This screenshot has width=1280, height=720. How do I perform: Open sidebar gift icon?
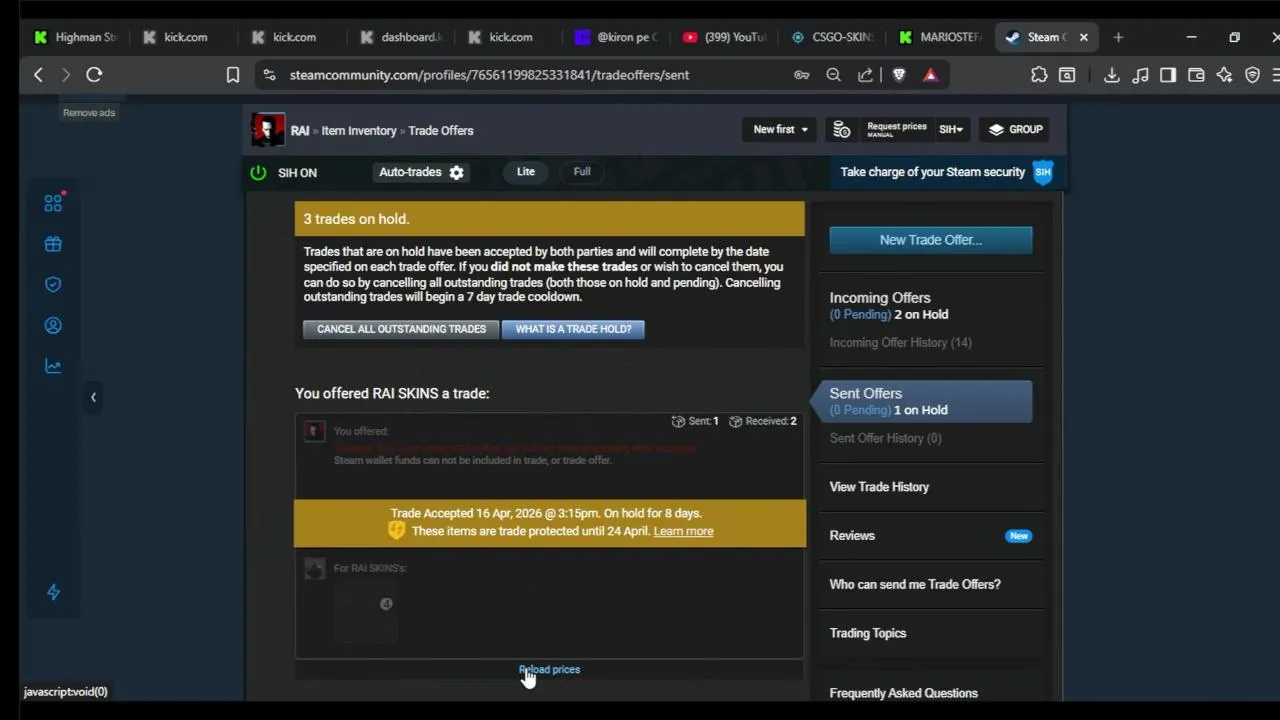point(53,244)
